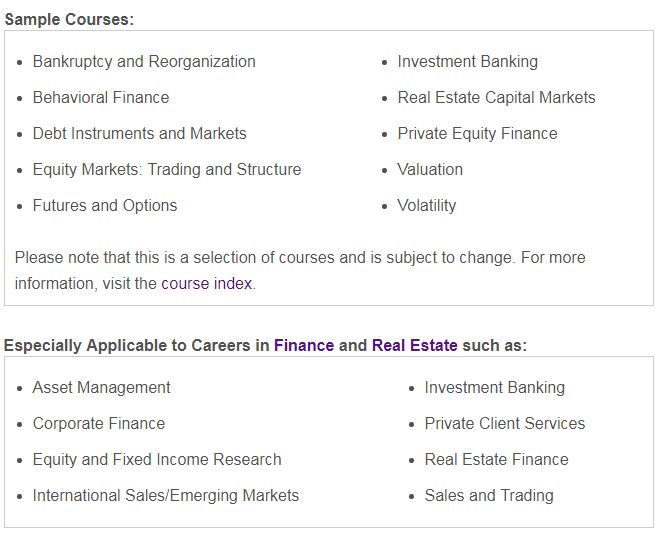Select Sales and Trading career item
661x534 pixels.
[x=489, y=496]
